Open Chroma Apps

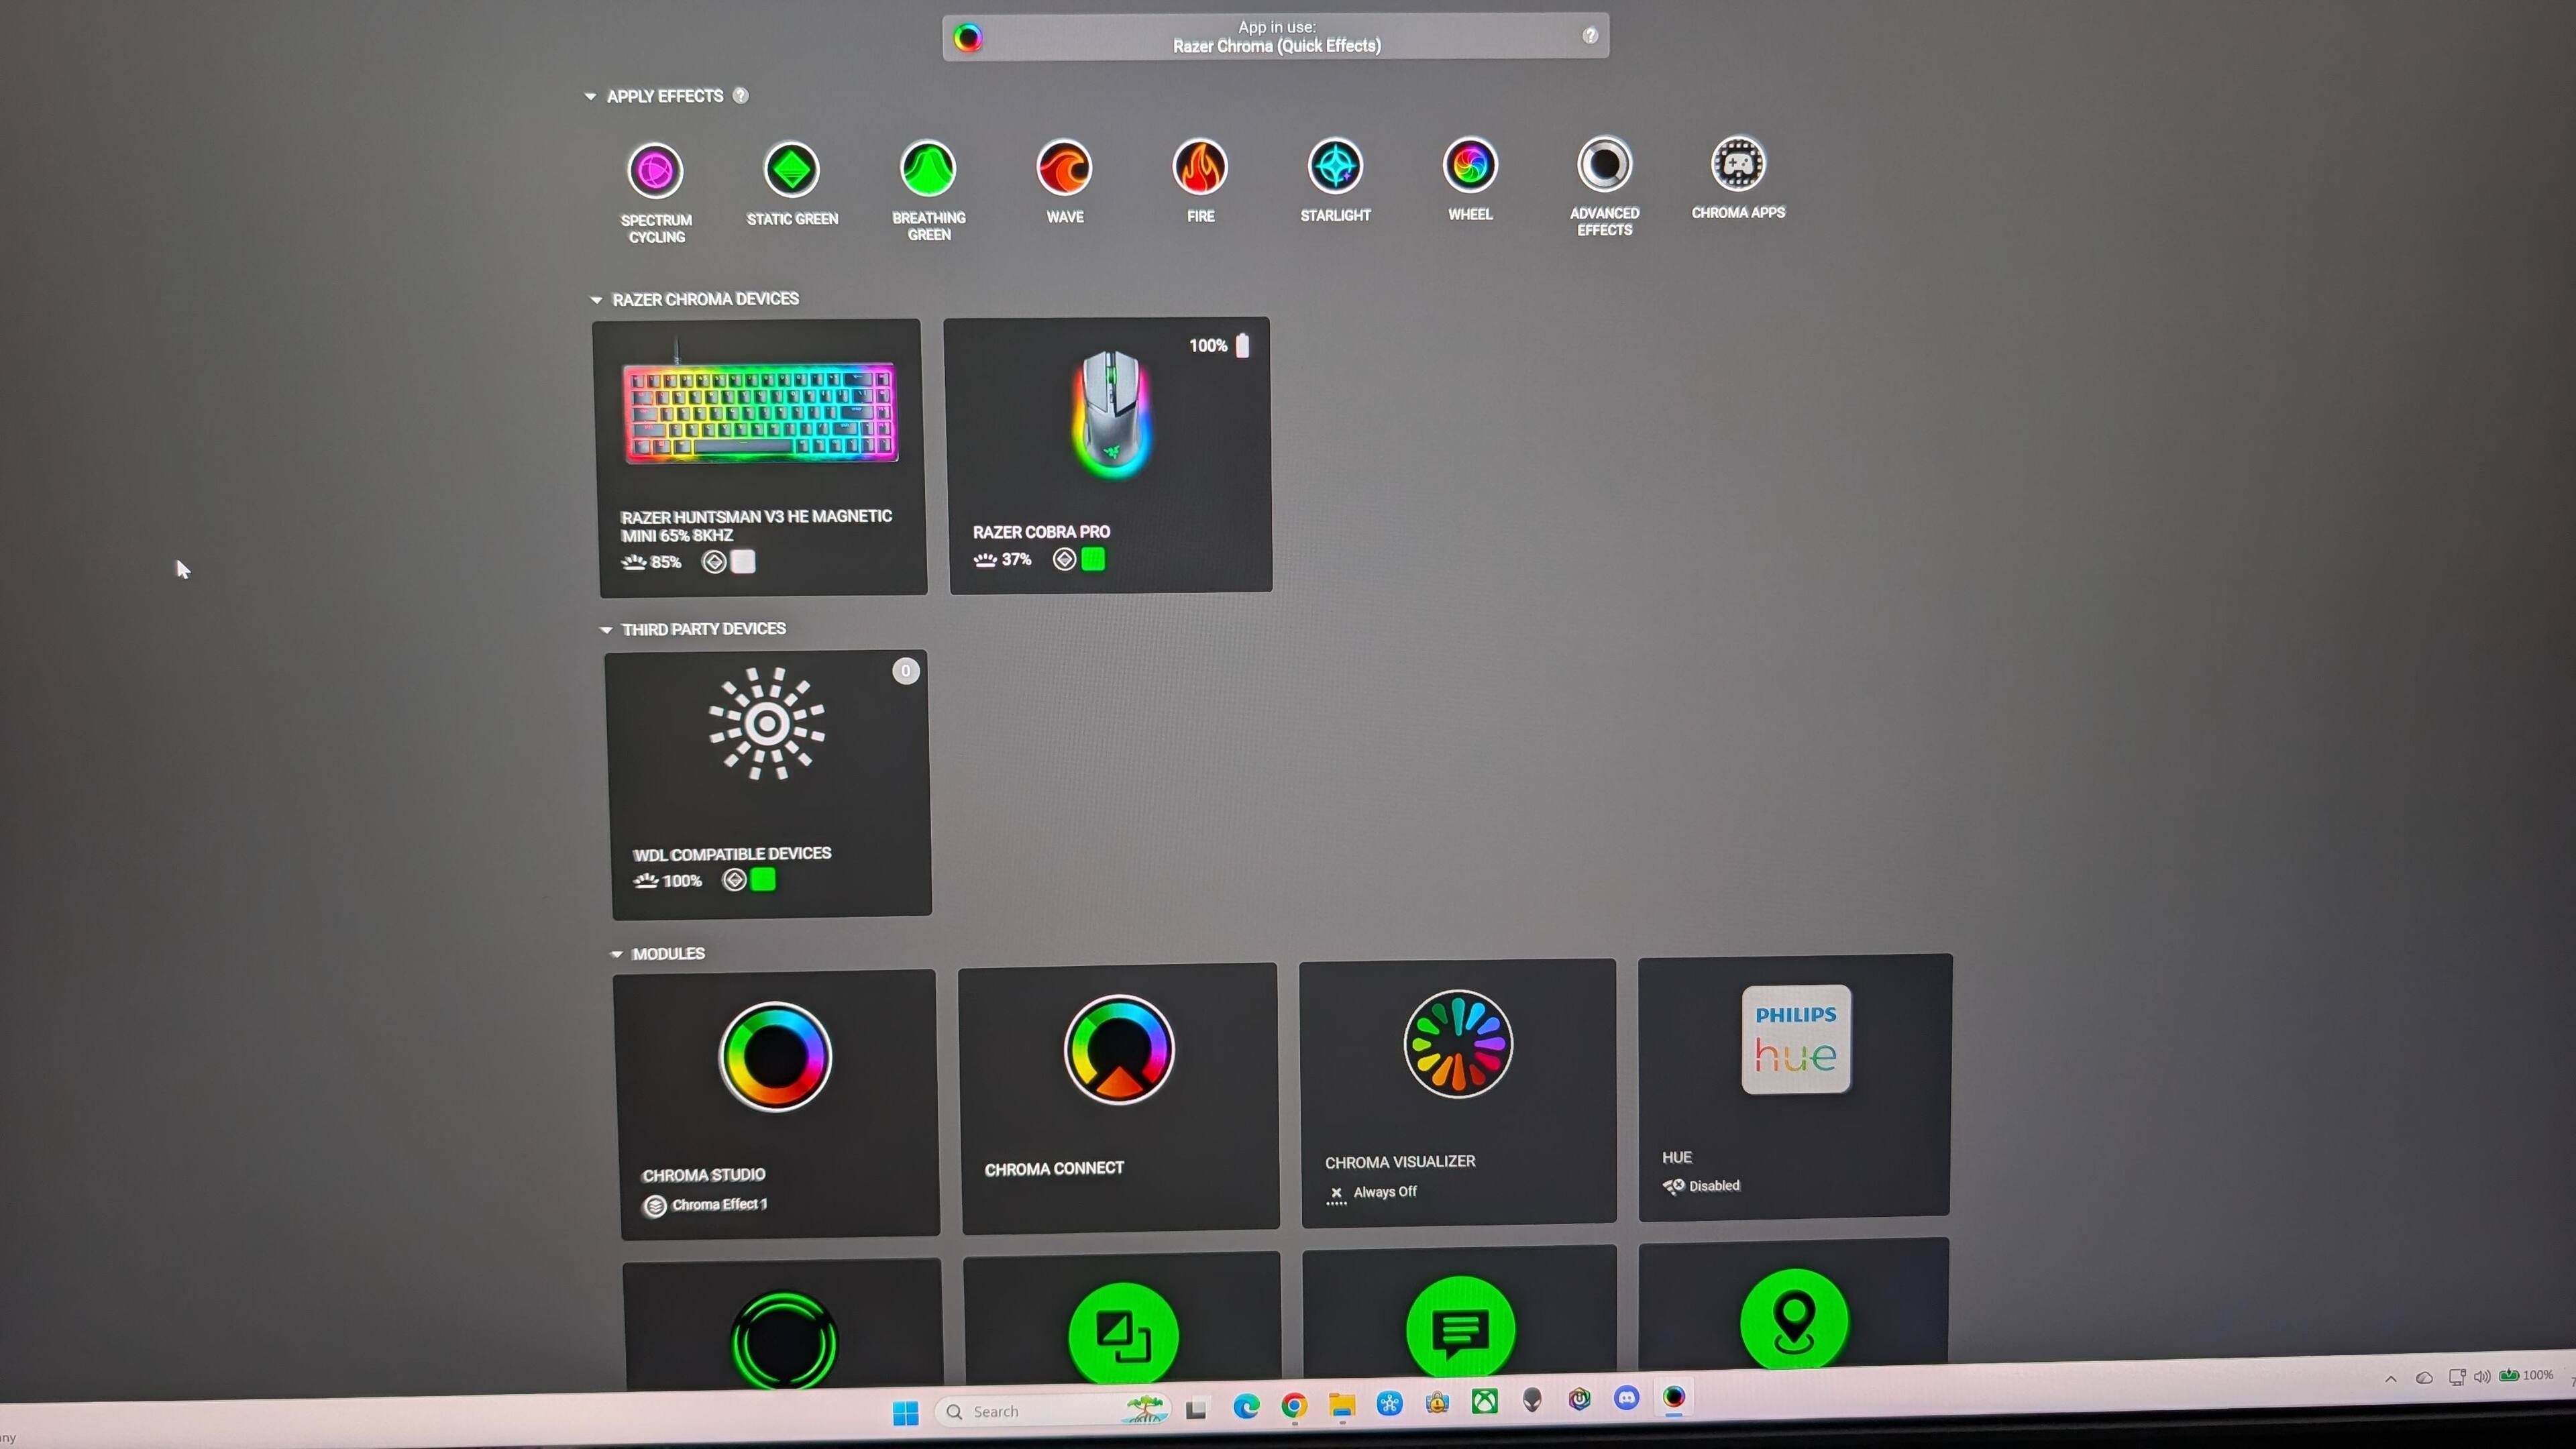coord(1738,177)
